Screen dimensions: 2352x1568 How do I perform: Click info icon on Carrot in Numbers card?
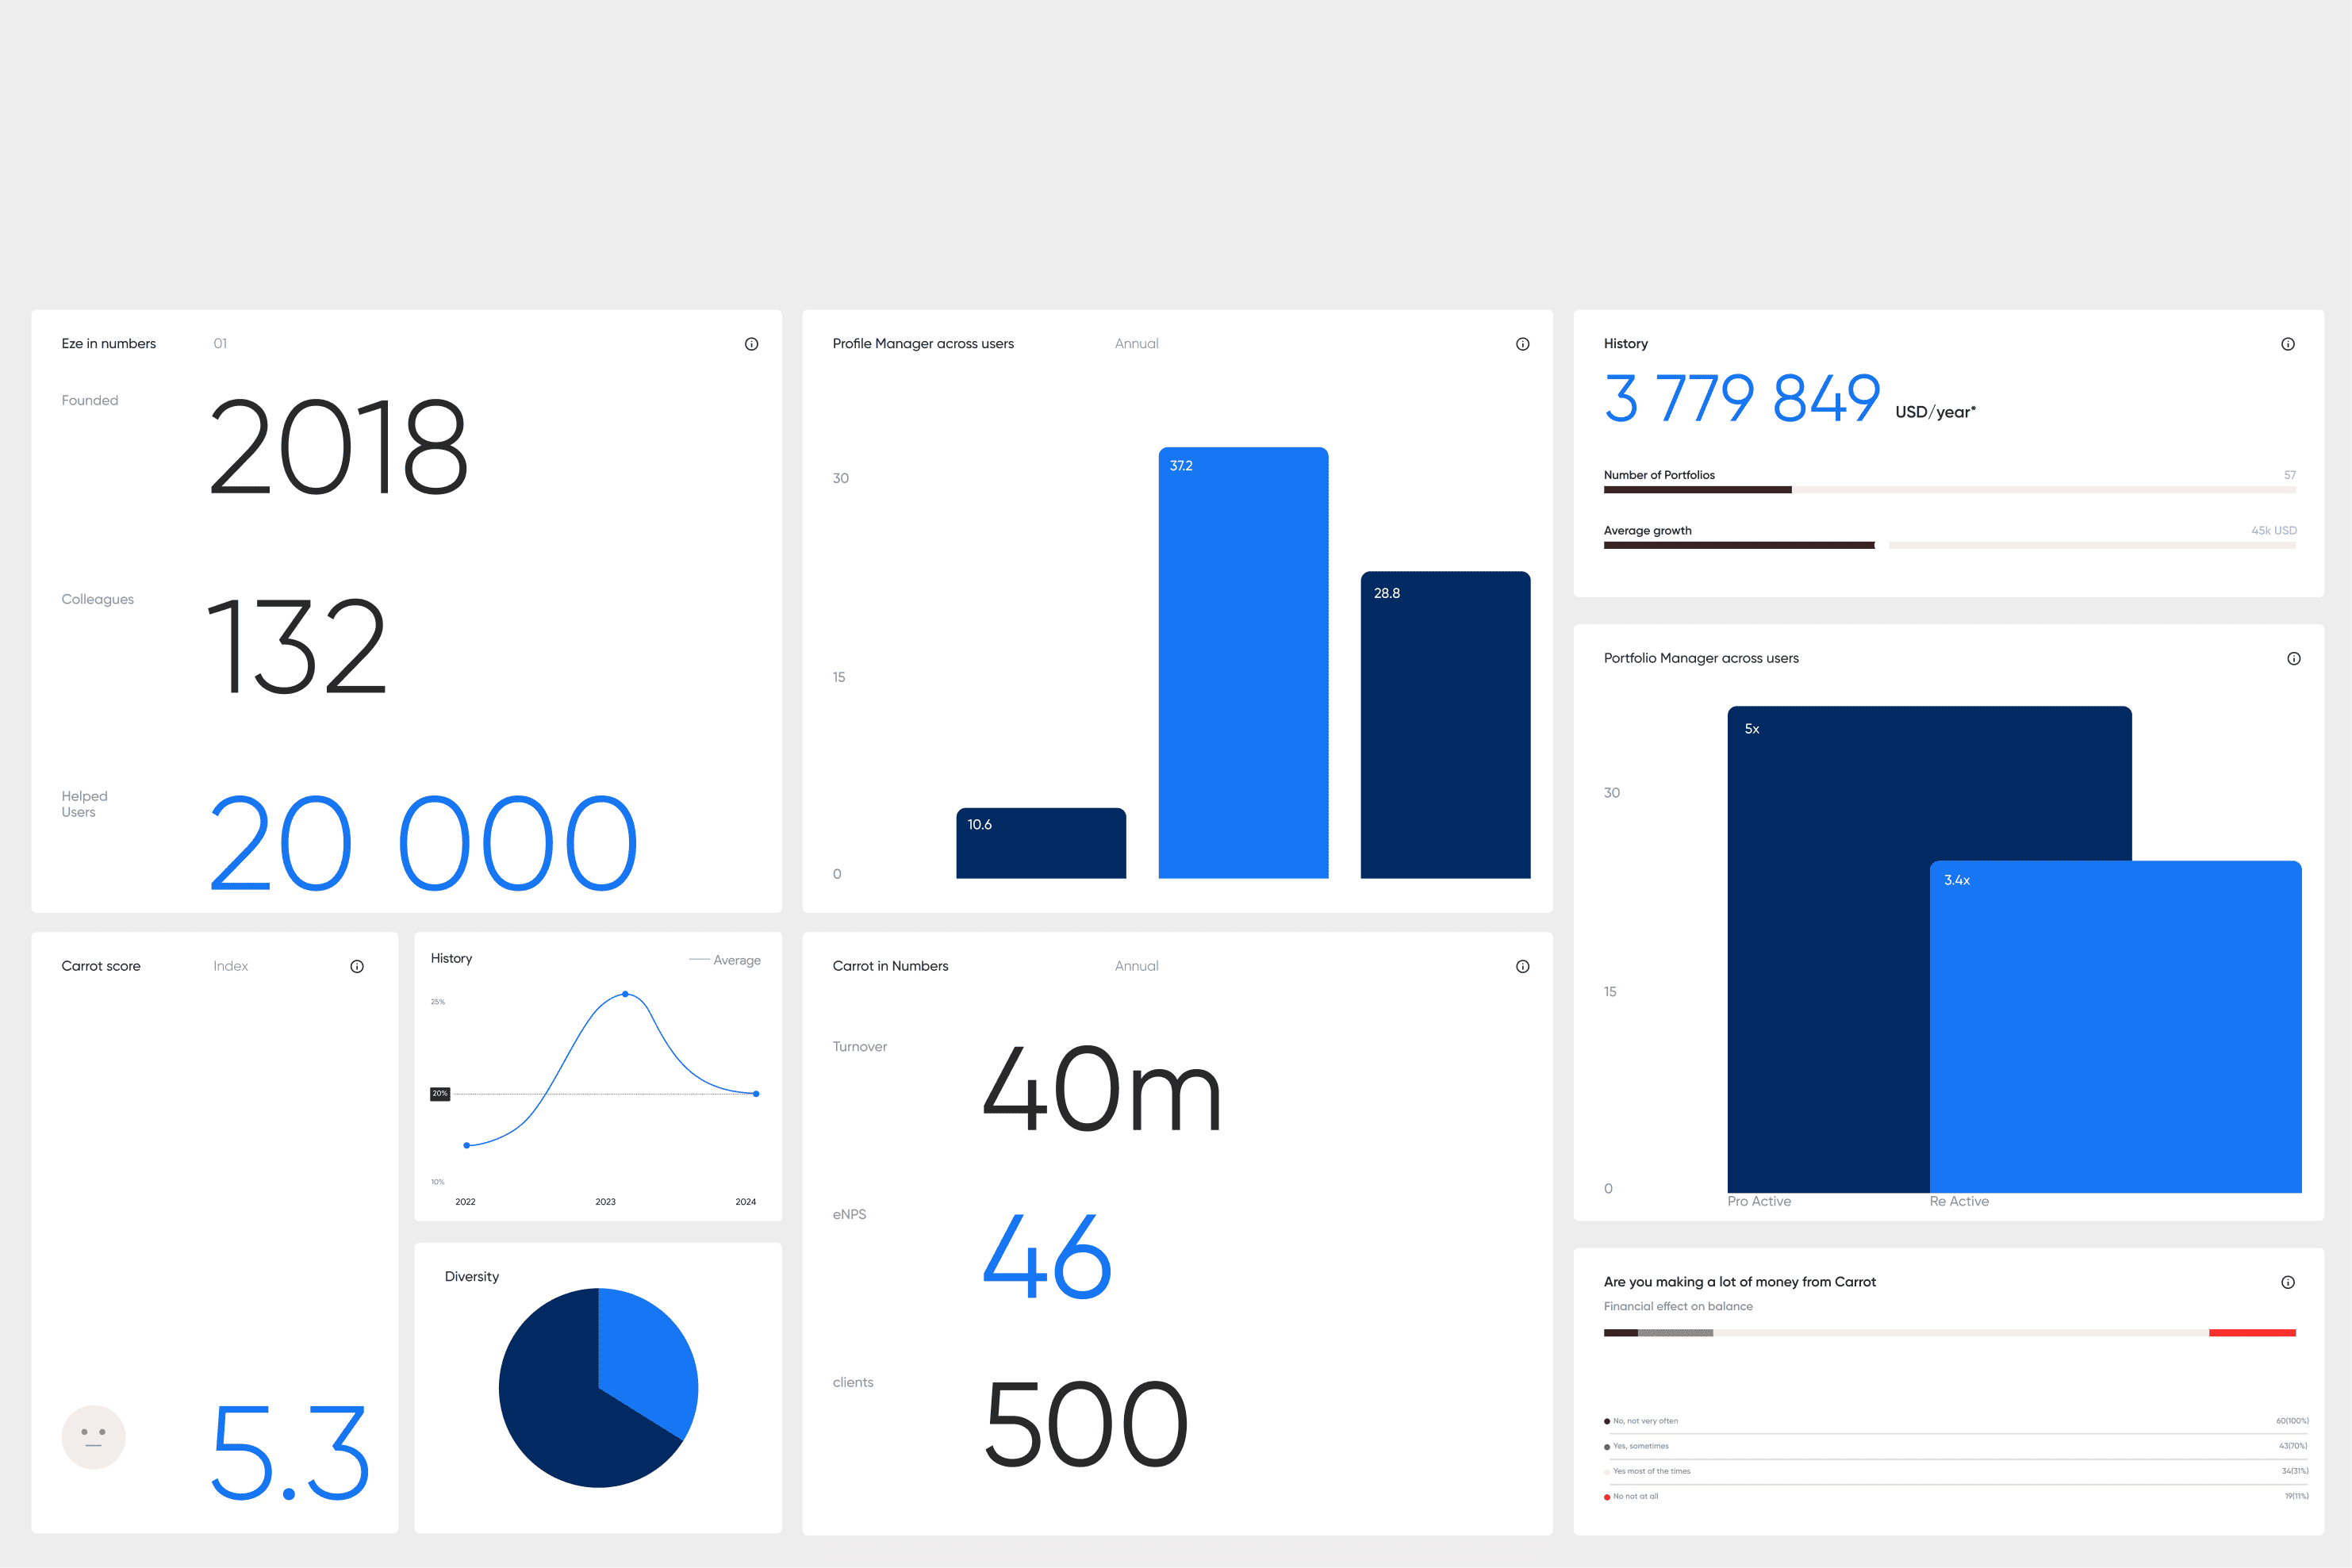point(1522,966)
